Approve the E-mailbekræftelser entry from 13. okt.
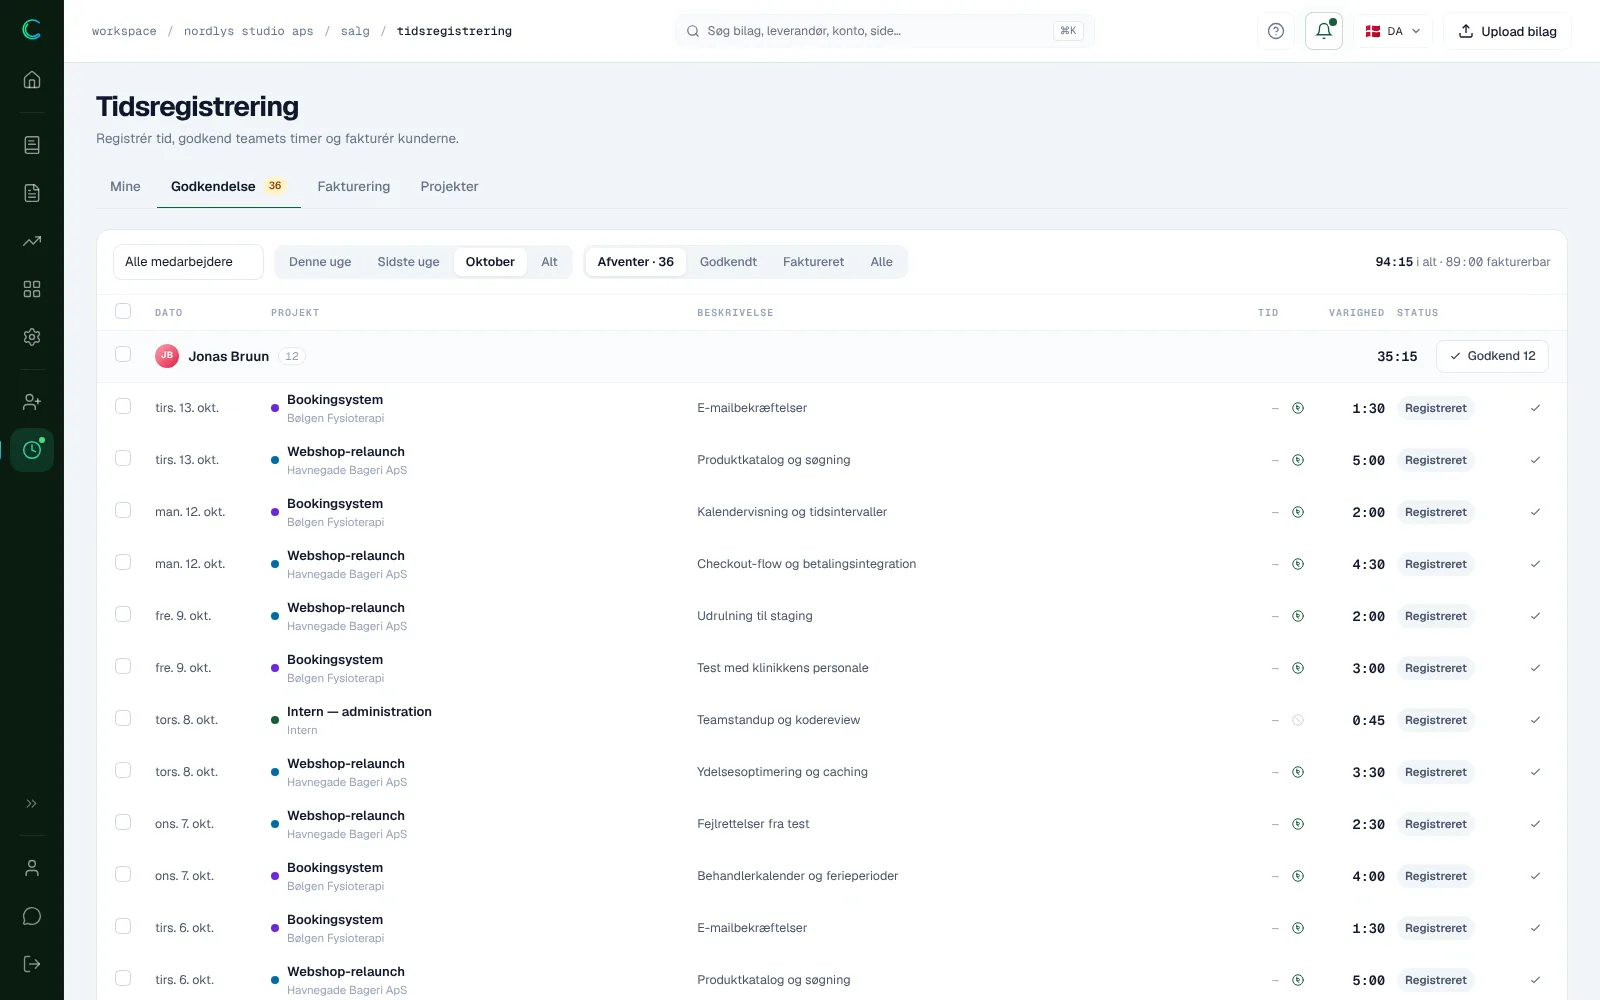Screen dimensions: 1600x1000 (1535, 408)
